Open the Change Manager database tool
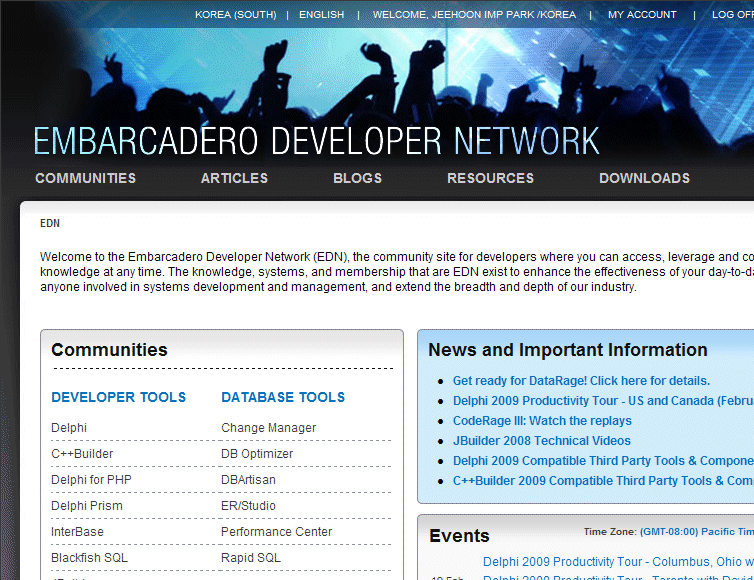The width and height of the screenshot is (754, 580). (268, 428)
